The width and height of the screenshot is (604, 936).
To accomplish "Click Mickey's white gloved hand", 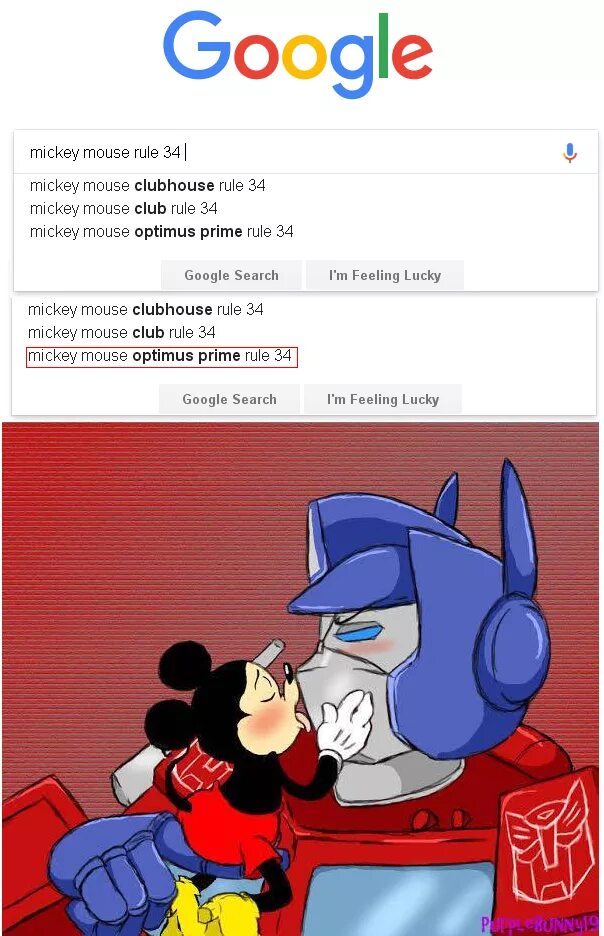I will click(344, 723).
